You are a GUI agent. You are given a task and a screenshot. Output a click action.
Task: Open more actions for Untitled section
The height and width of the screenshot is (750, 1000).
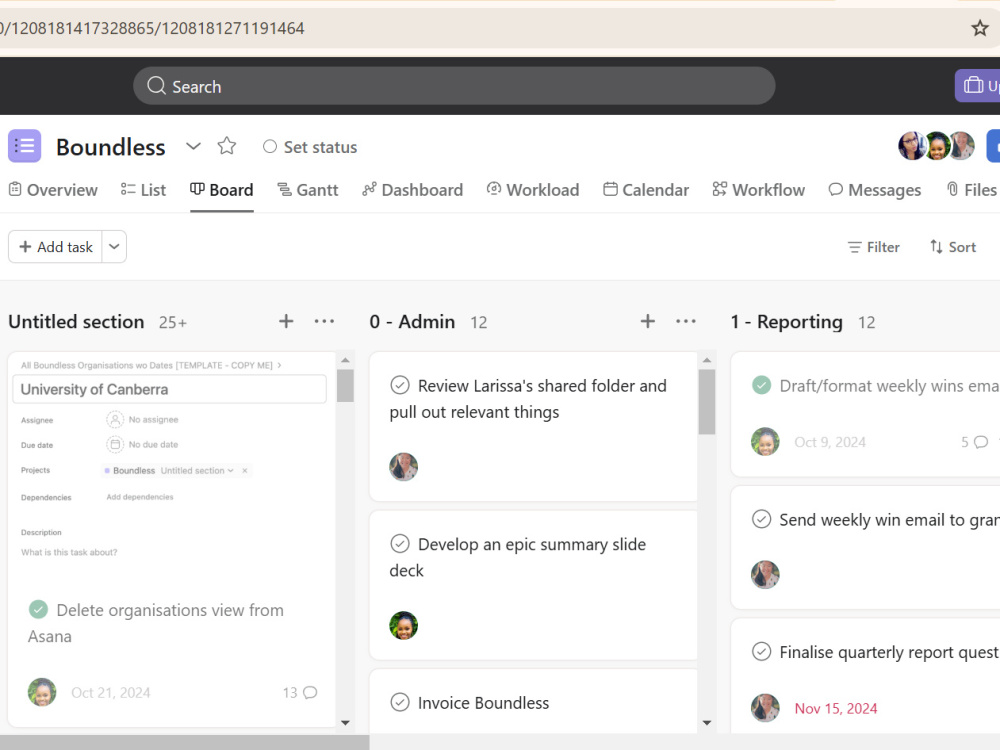(x=324, y=321)
